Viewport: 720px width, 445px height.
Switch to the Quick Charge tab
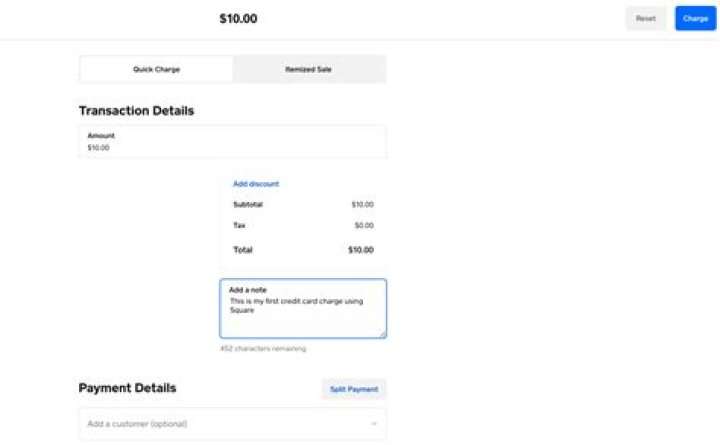[156, 69]
